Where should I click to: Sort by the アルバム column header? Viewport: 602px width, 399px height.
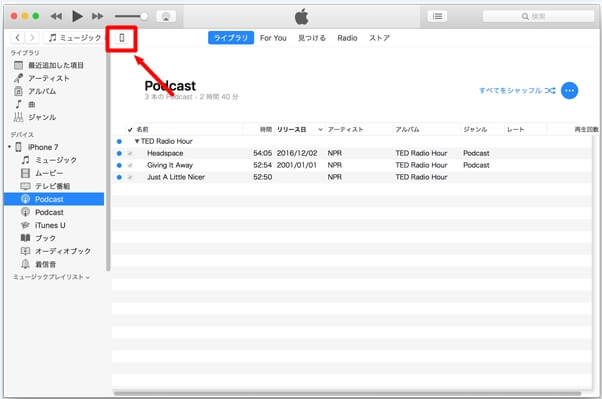point(407,129)
